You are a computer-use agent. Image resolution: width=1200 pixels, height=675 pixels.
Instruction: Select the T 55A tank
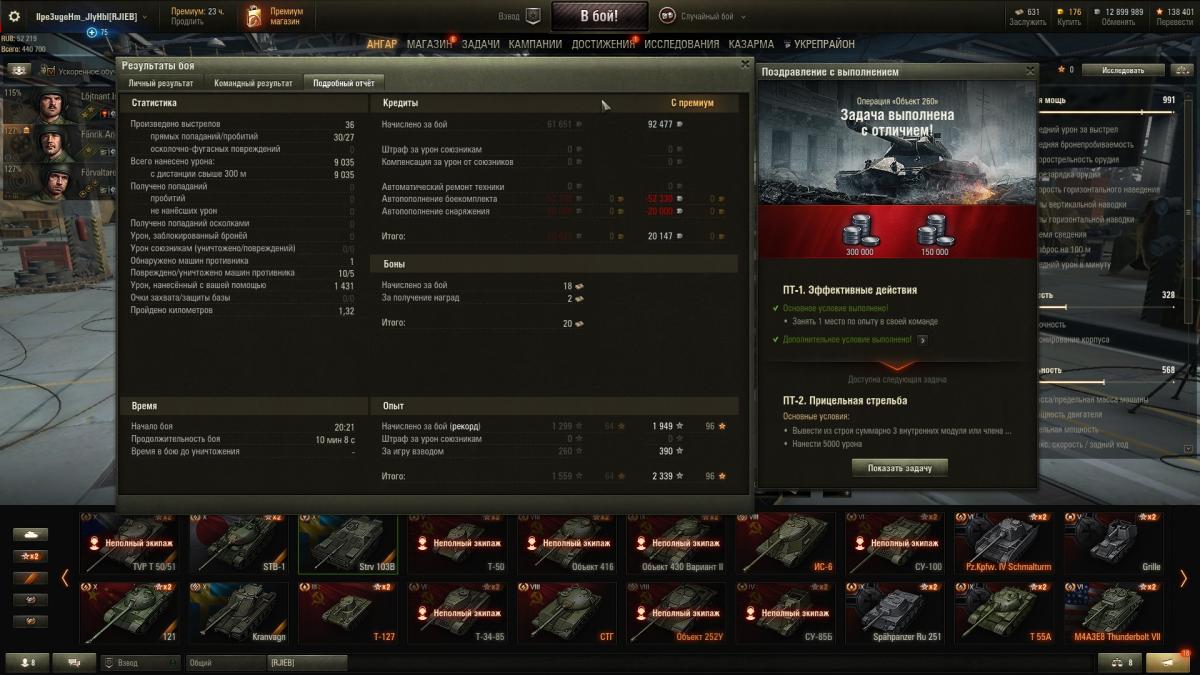[1004, 613]
